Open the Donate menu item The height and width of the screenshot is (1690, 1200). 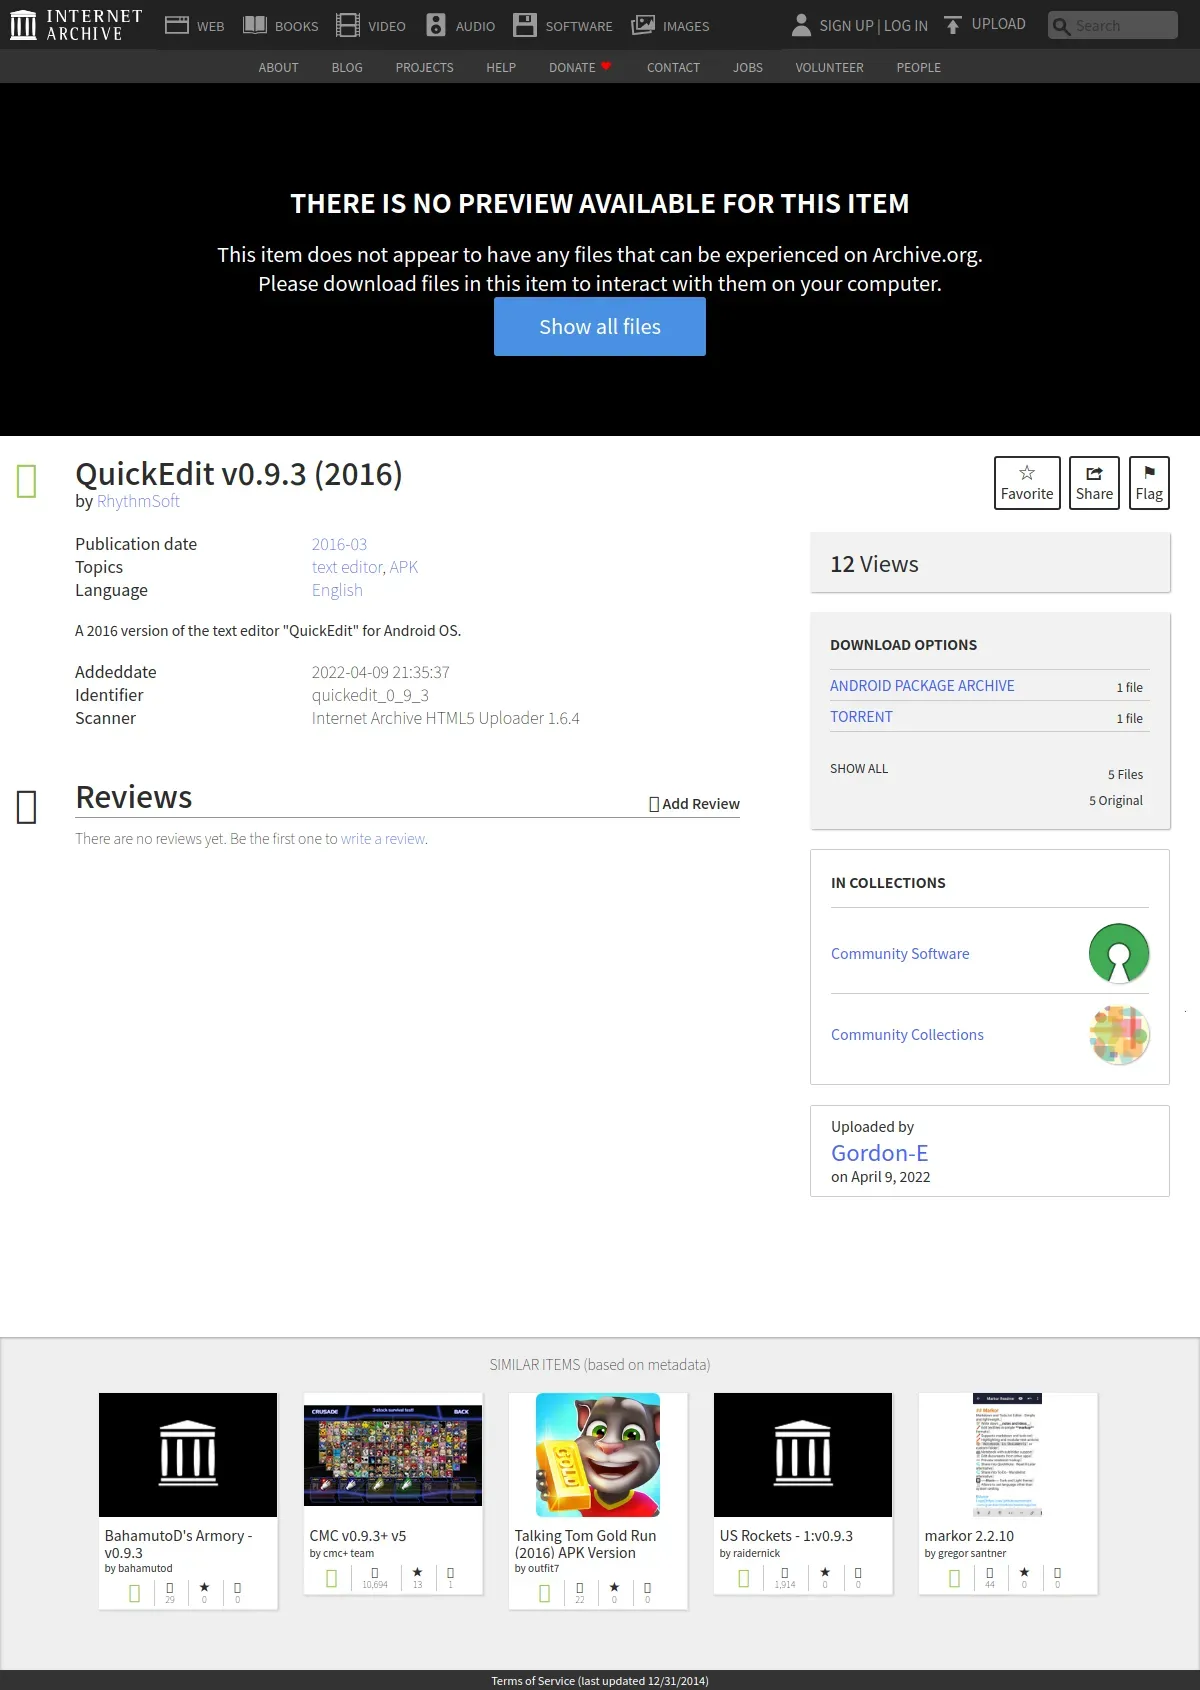580,67
